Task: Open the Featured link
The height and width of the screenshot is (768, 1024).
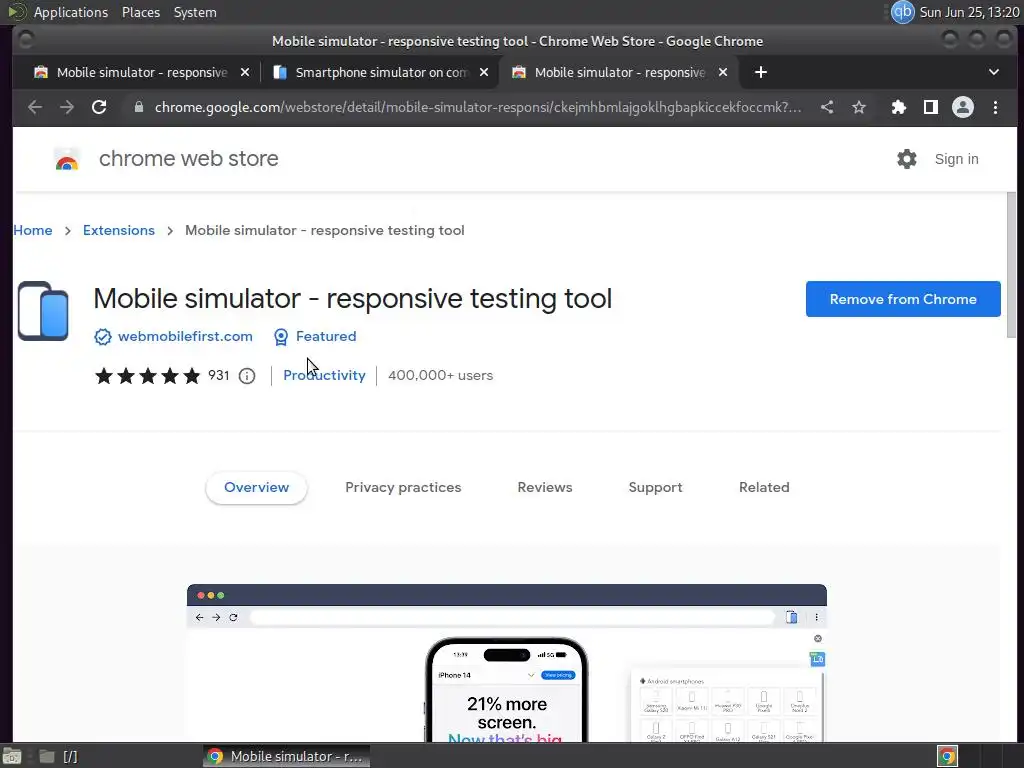Action: point(326,336)
